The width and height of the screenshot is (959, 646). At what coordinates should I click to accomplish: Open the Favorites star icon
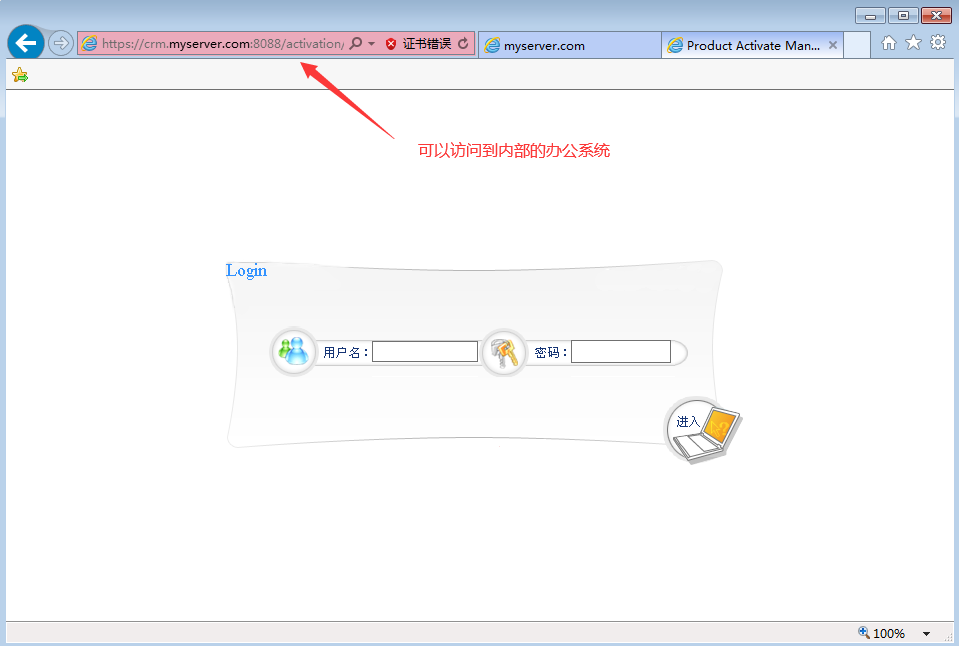pos(913,43)
